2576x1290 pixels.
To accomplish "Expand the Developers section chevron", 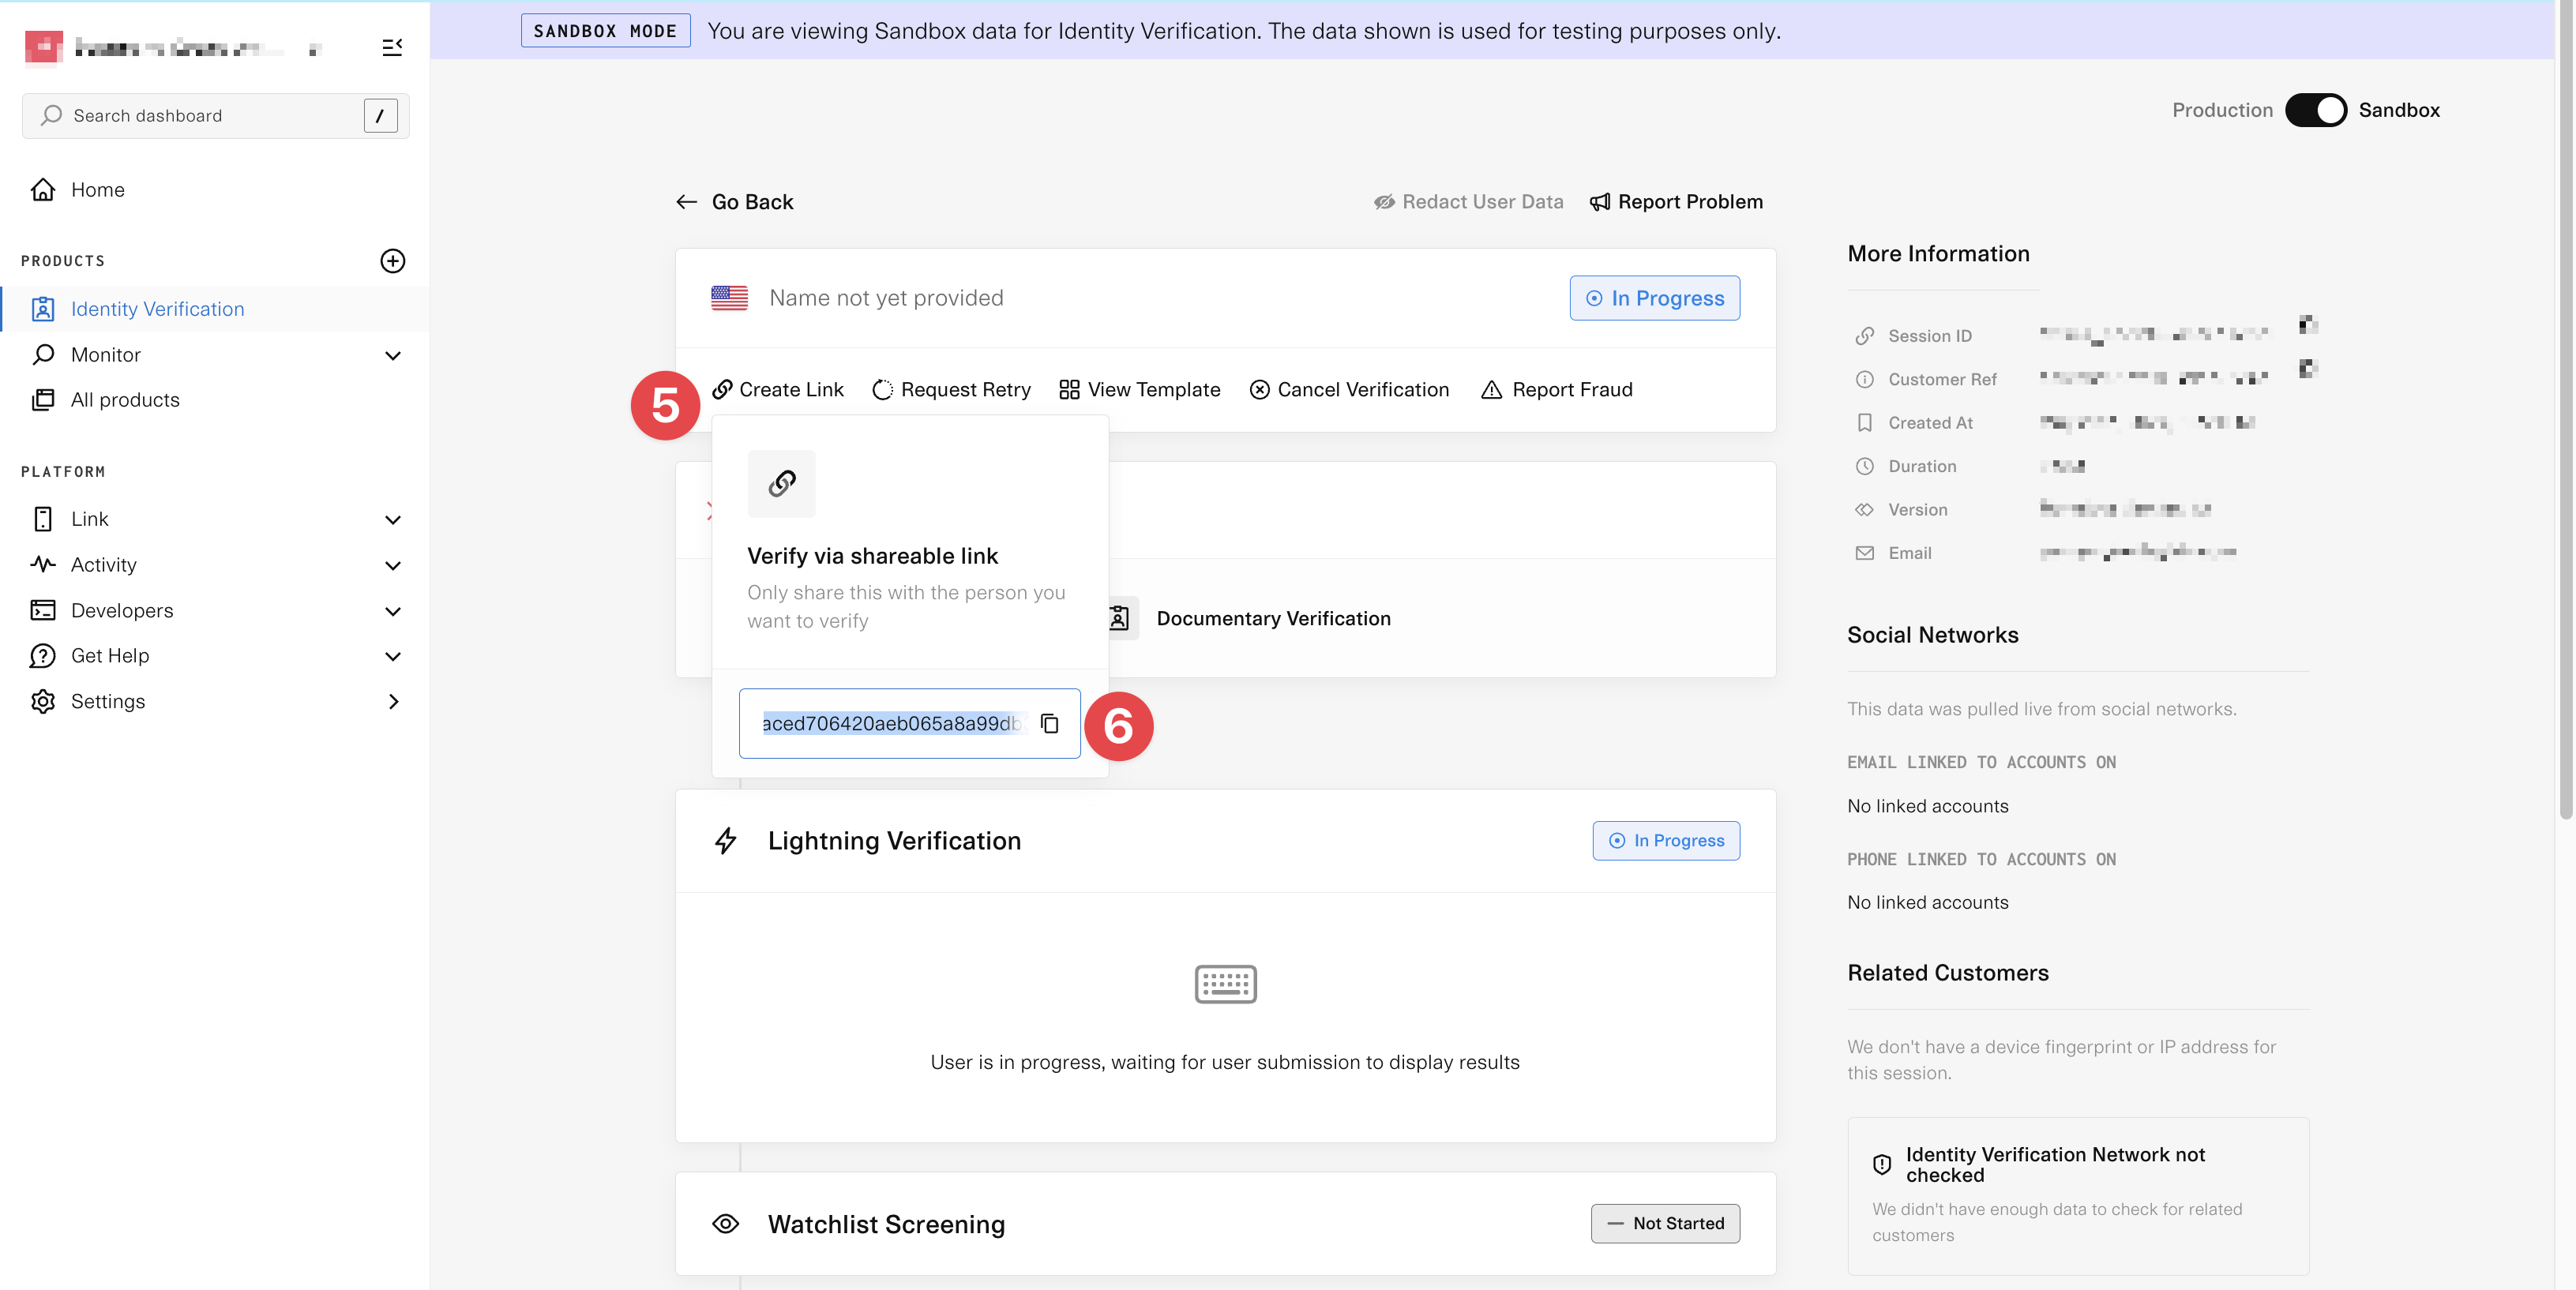I will [392, 611].
